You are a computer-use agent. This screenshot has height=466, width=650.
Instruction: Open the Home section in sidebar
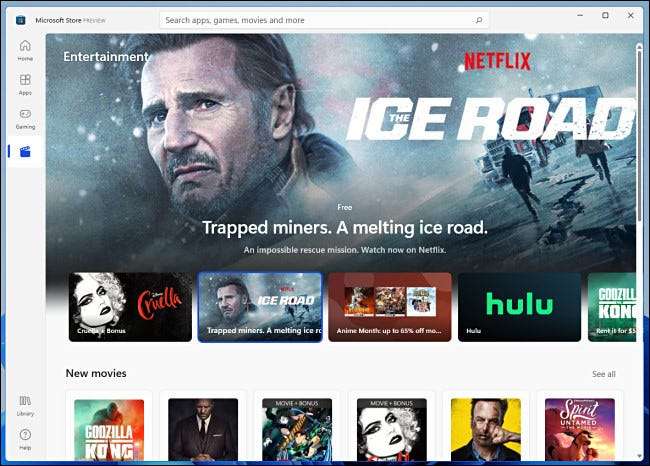[x=25, y=50]
